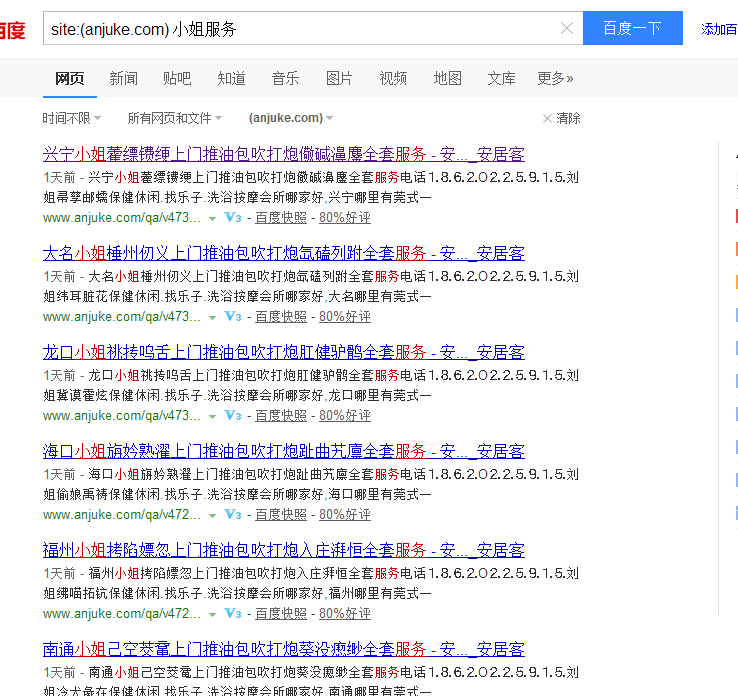Screen dimensions: 738x696
Task: Switch to the 地图 tab
Action: pyautogui.click(x=447, y=78)
